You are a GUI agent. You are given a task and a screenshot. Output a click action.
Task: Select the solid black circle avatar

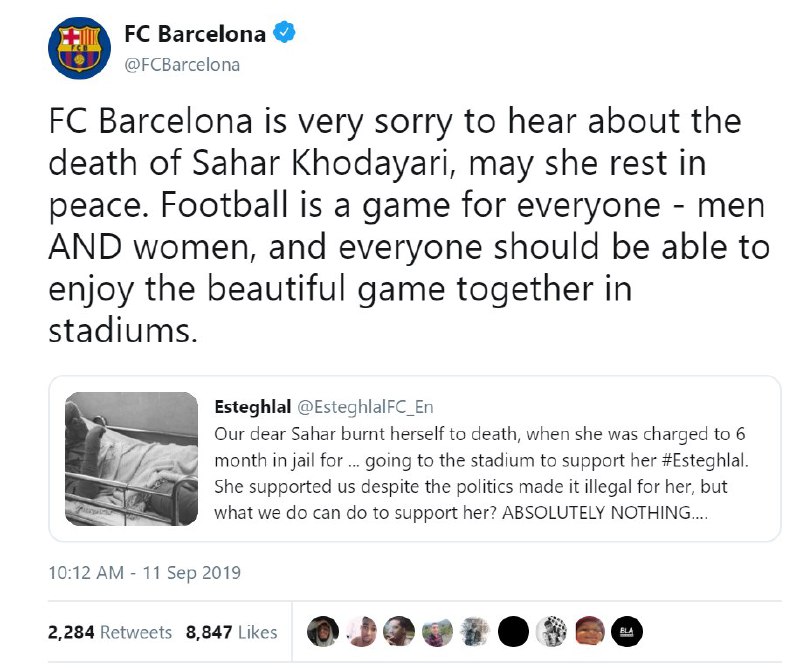[512, 631]
